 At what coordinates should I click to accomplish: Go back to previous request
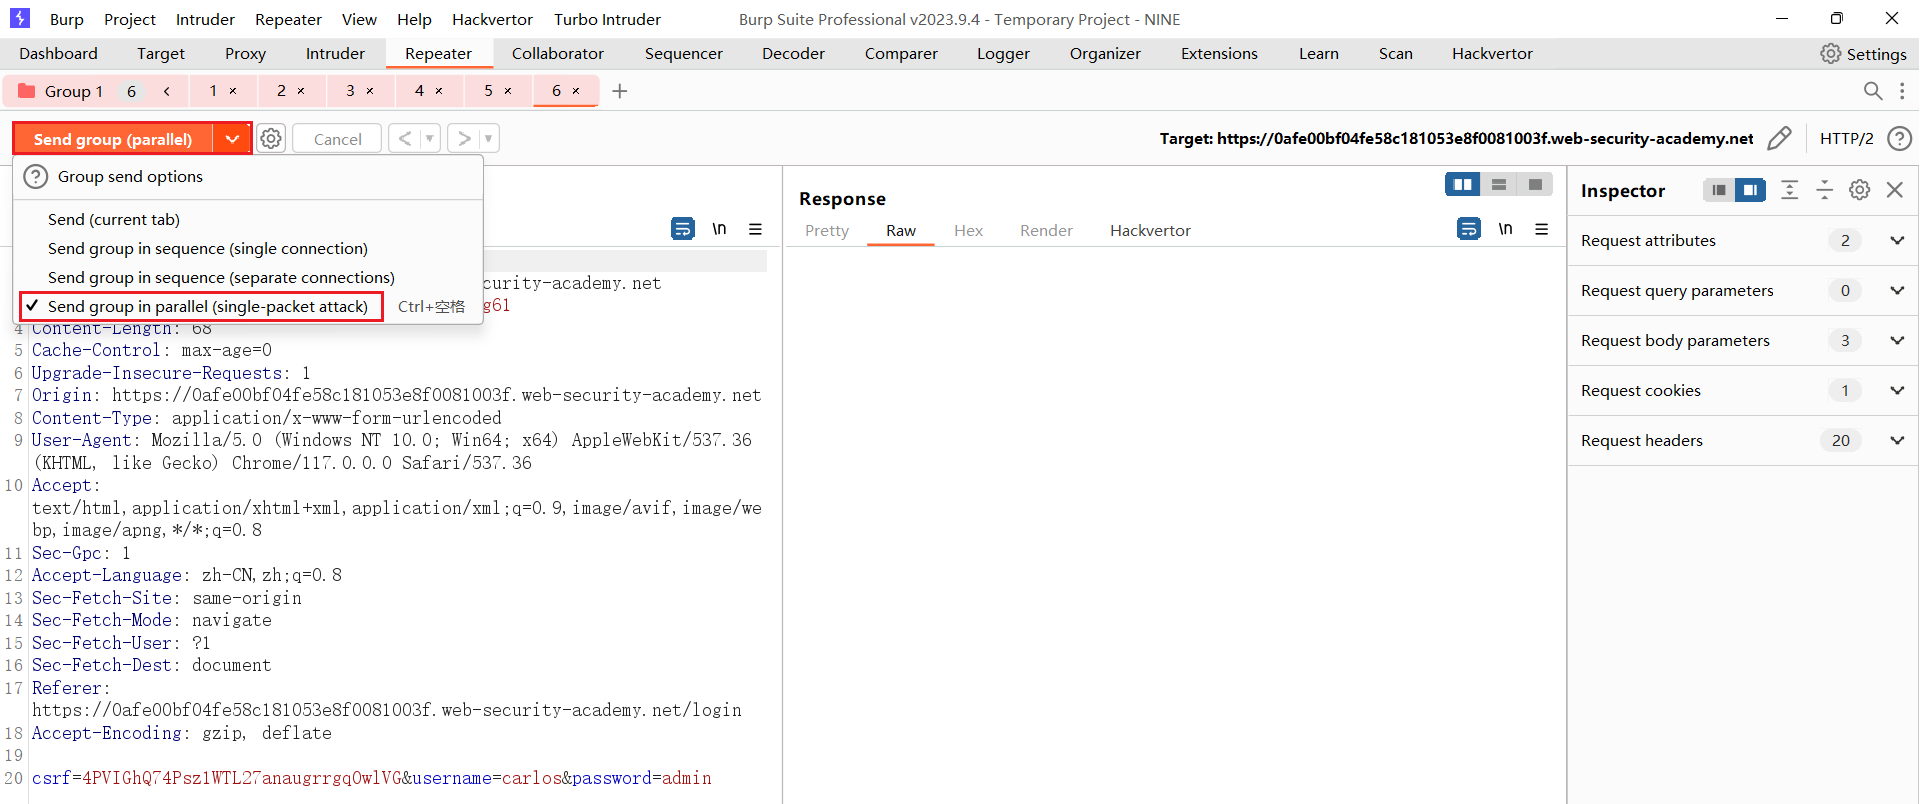point(405,139)
